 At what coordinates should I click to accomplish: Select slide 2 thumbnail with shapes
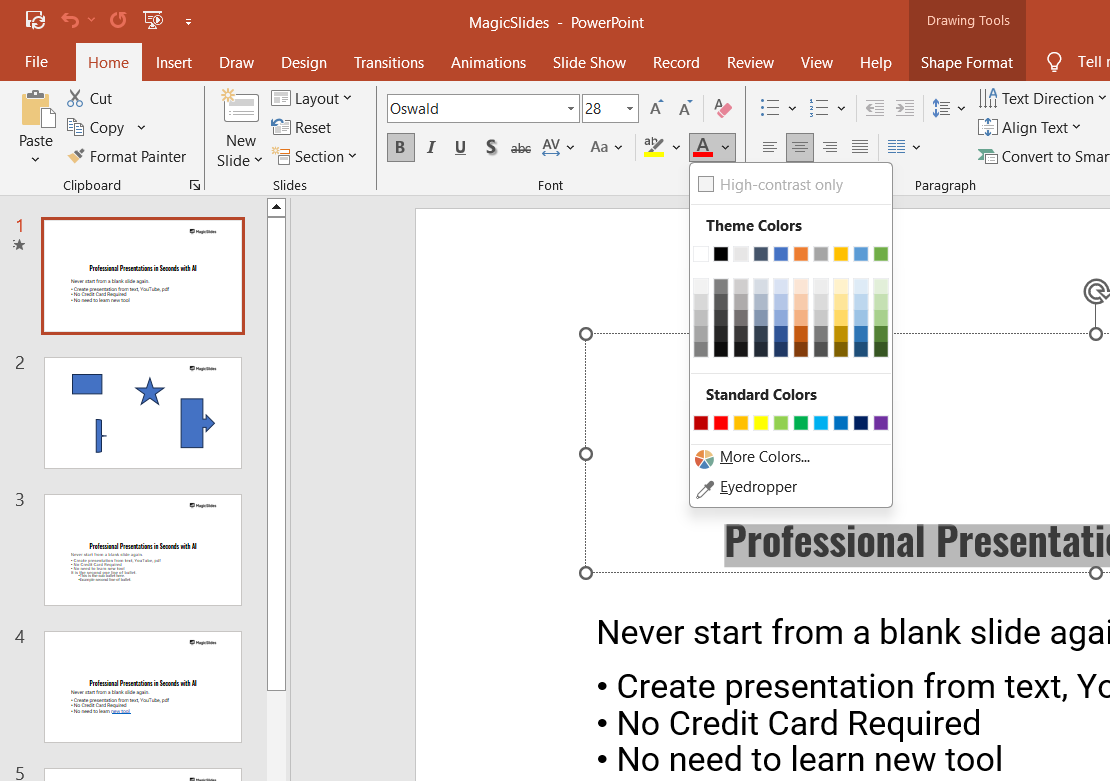143,412
